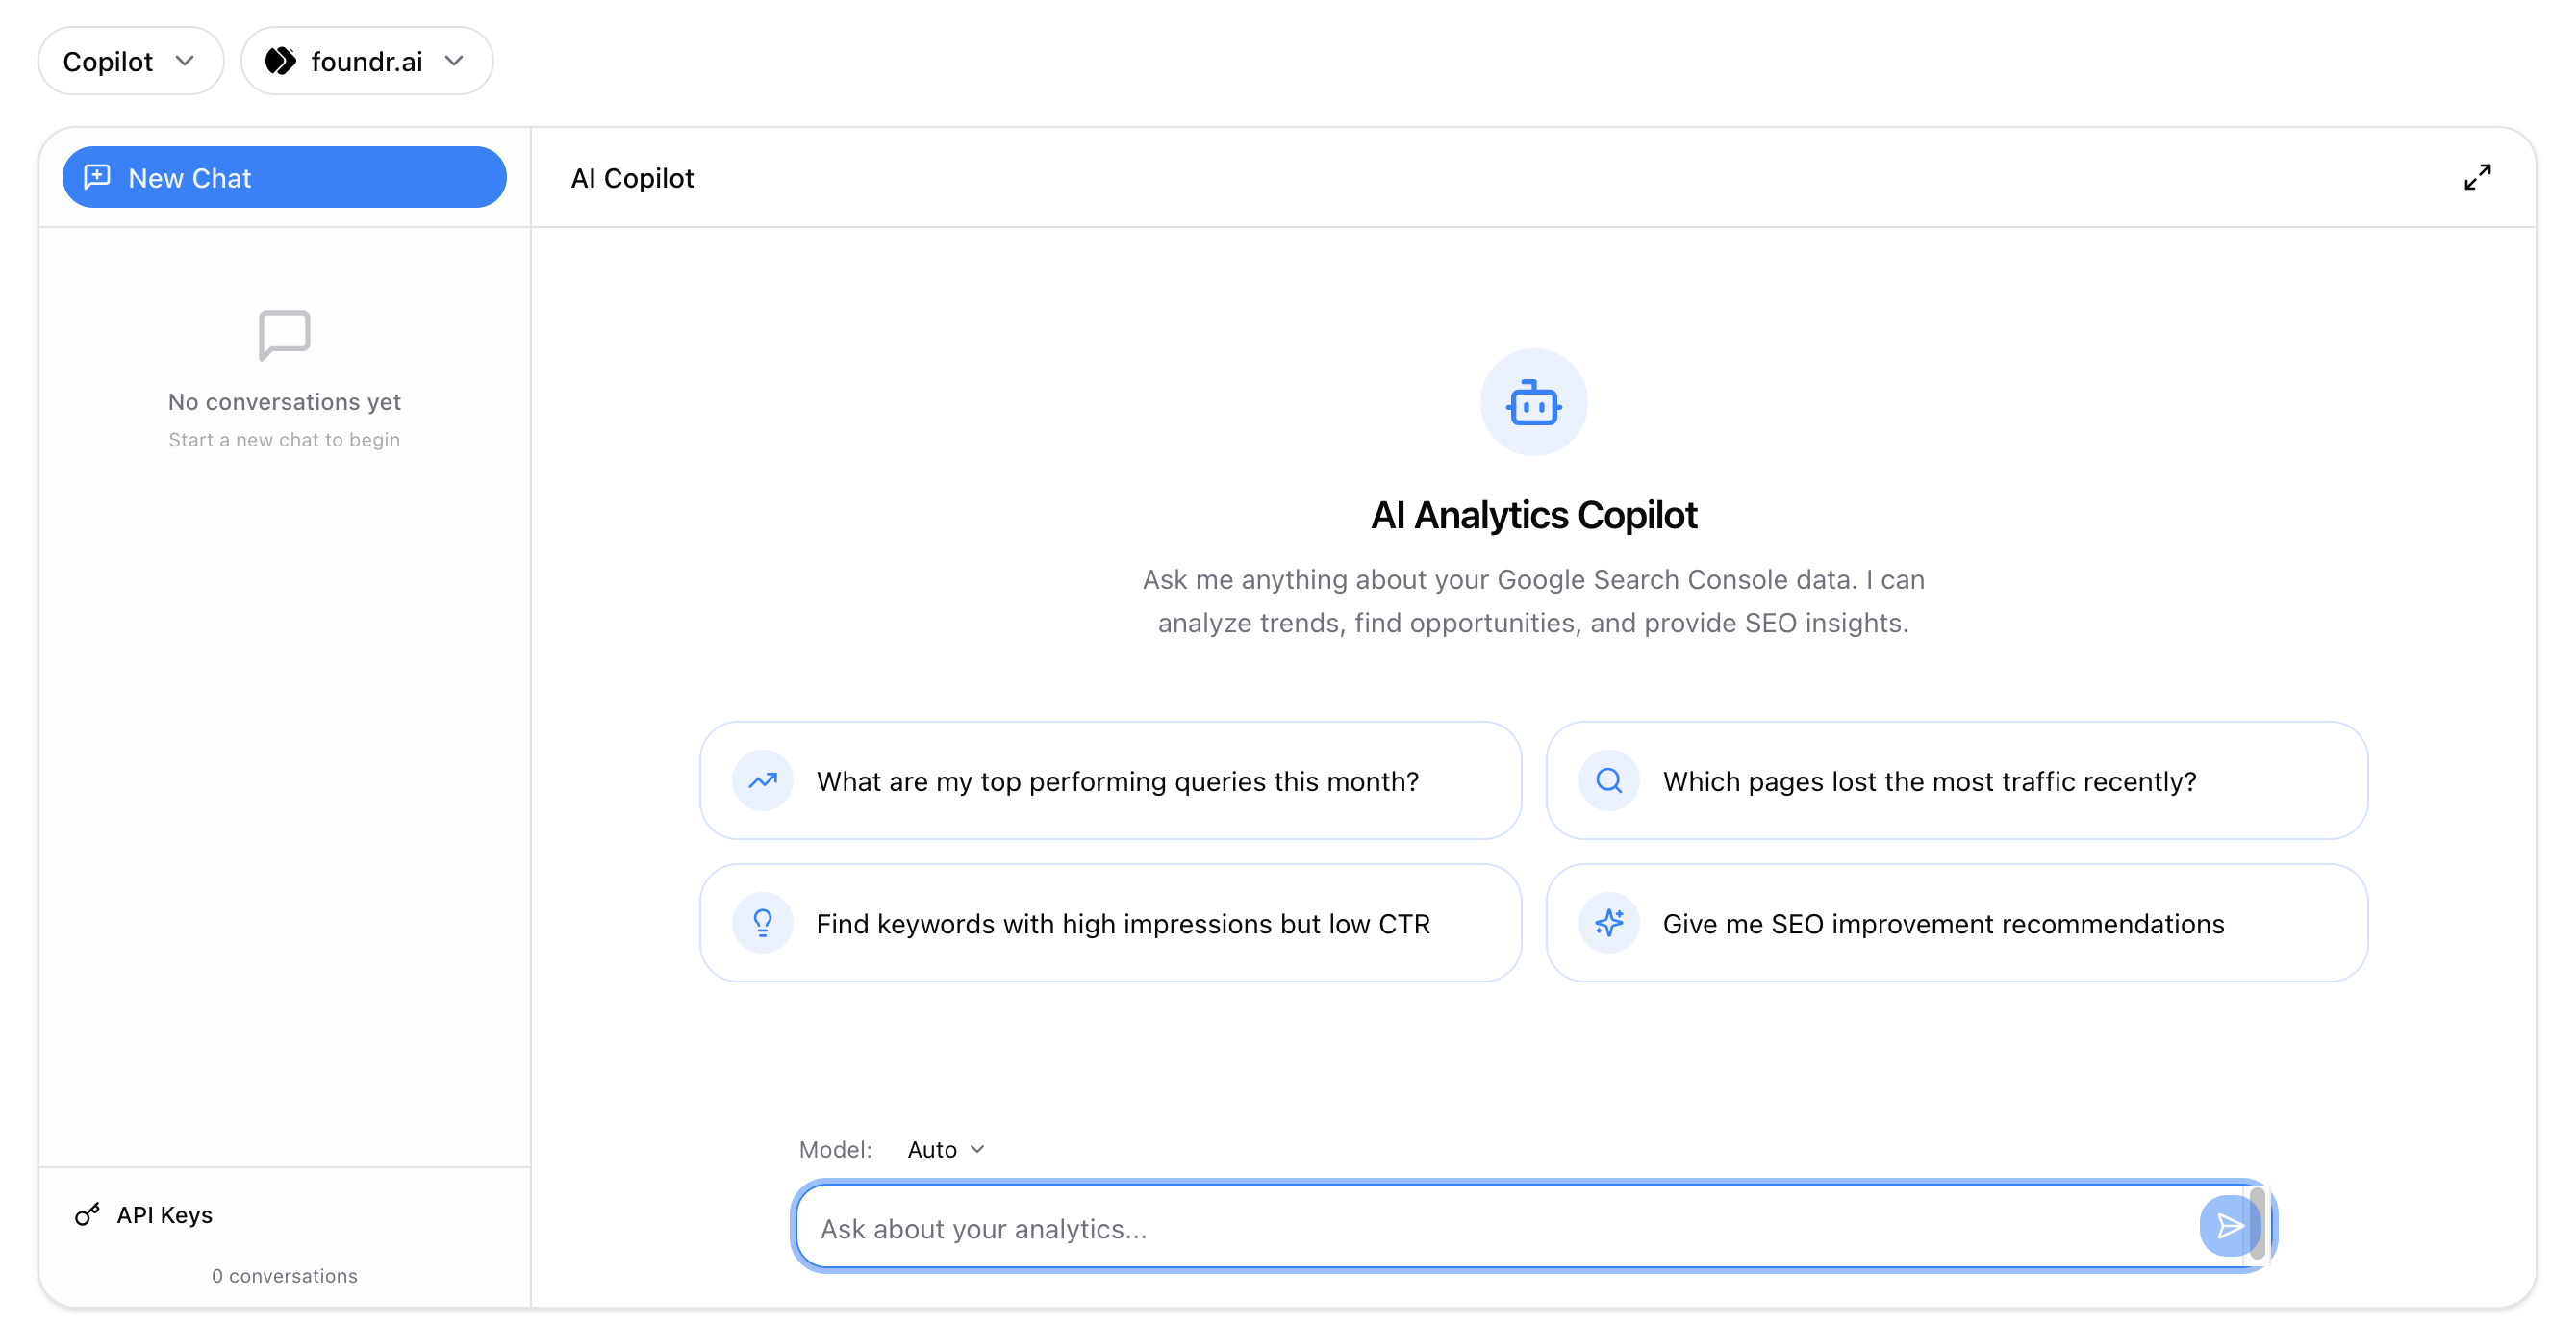Click the key icon beside API Keys

[88, 1214]
